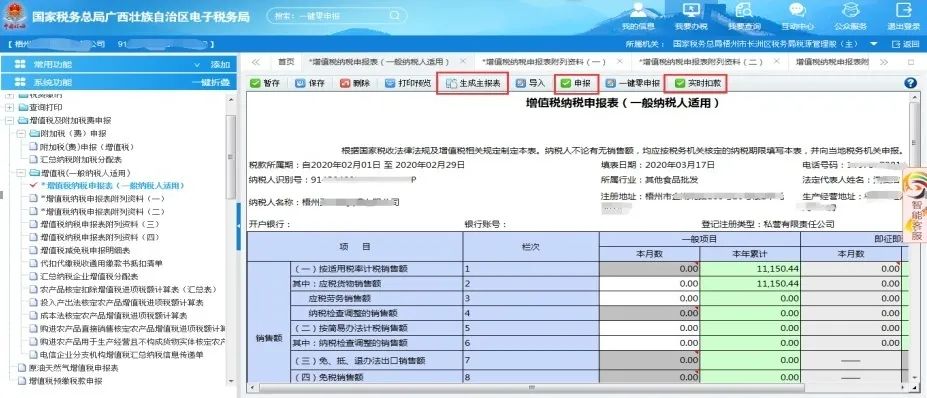The height and width of the screenshot is (398, 927).
Task: Open the 智能客服 floating widget
Action: [x=915, y=205]
